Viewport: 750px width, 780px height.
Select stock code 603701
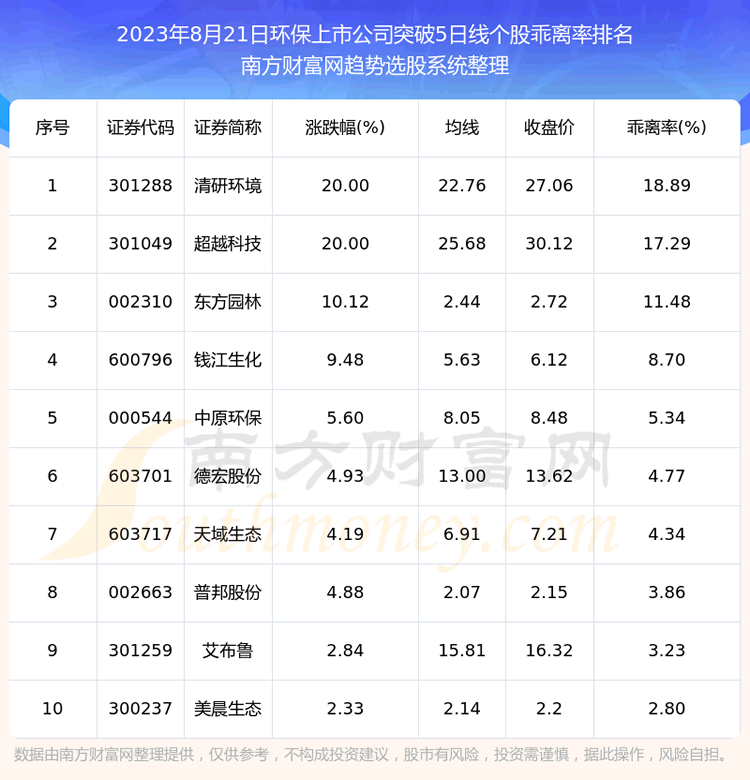(140, 476)
